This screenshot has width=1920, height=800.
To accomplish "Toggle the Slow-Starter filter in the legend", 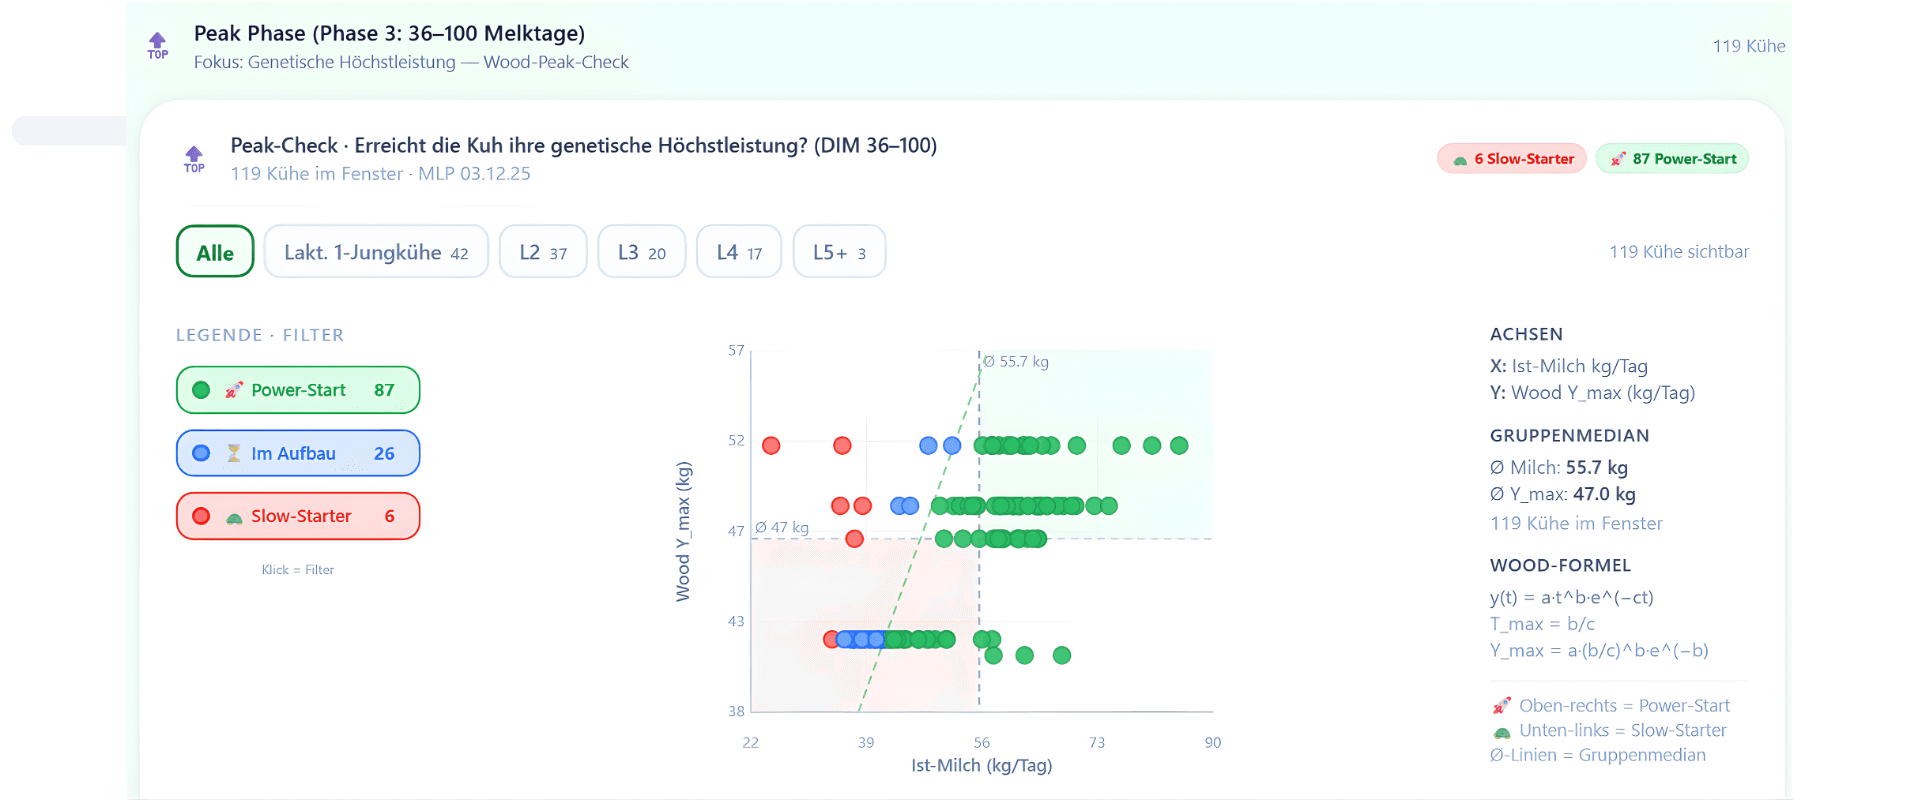I will 298,516.
